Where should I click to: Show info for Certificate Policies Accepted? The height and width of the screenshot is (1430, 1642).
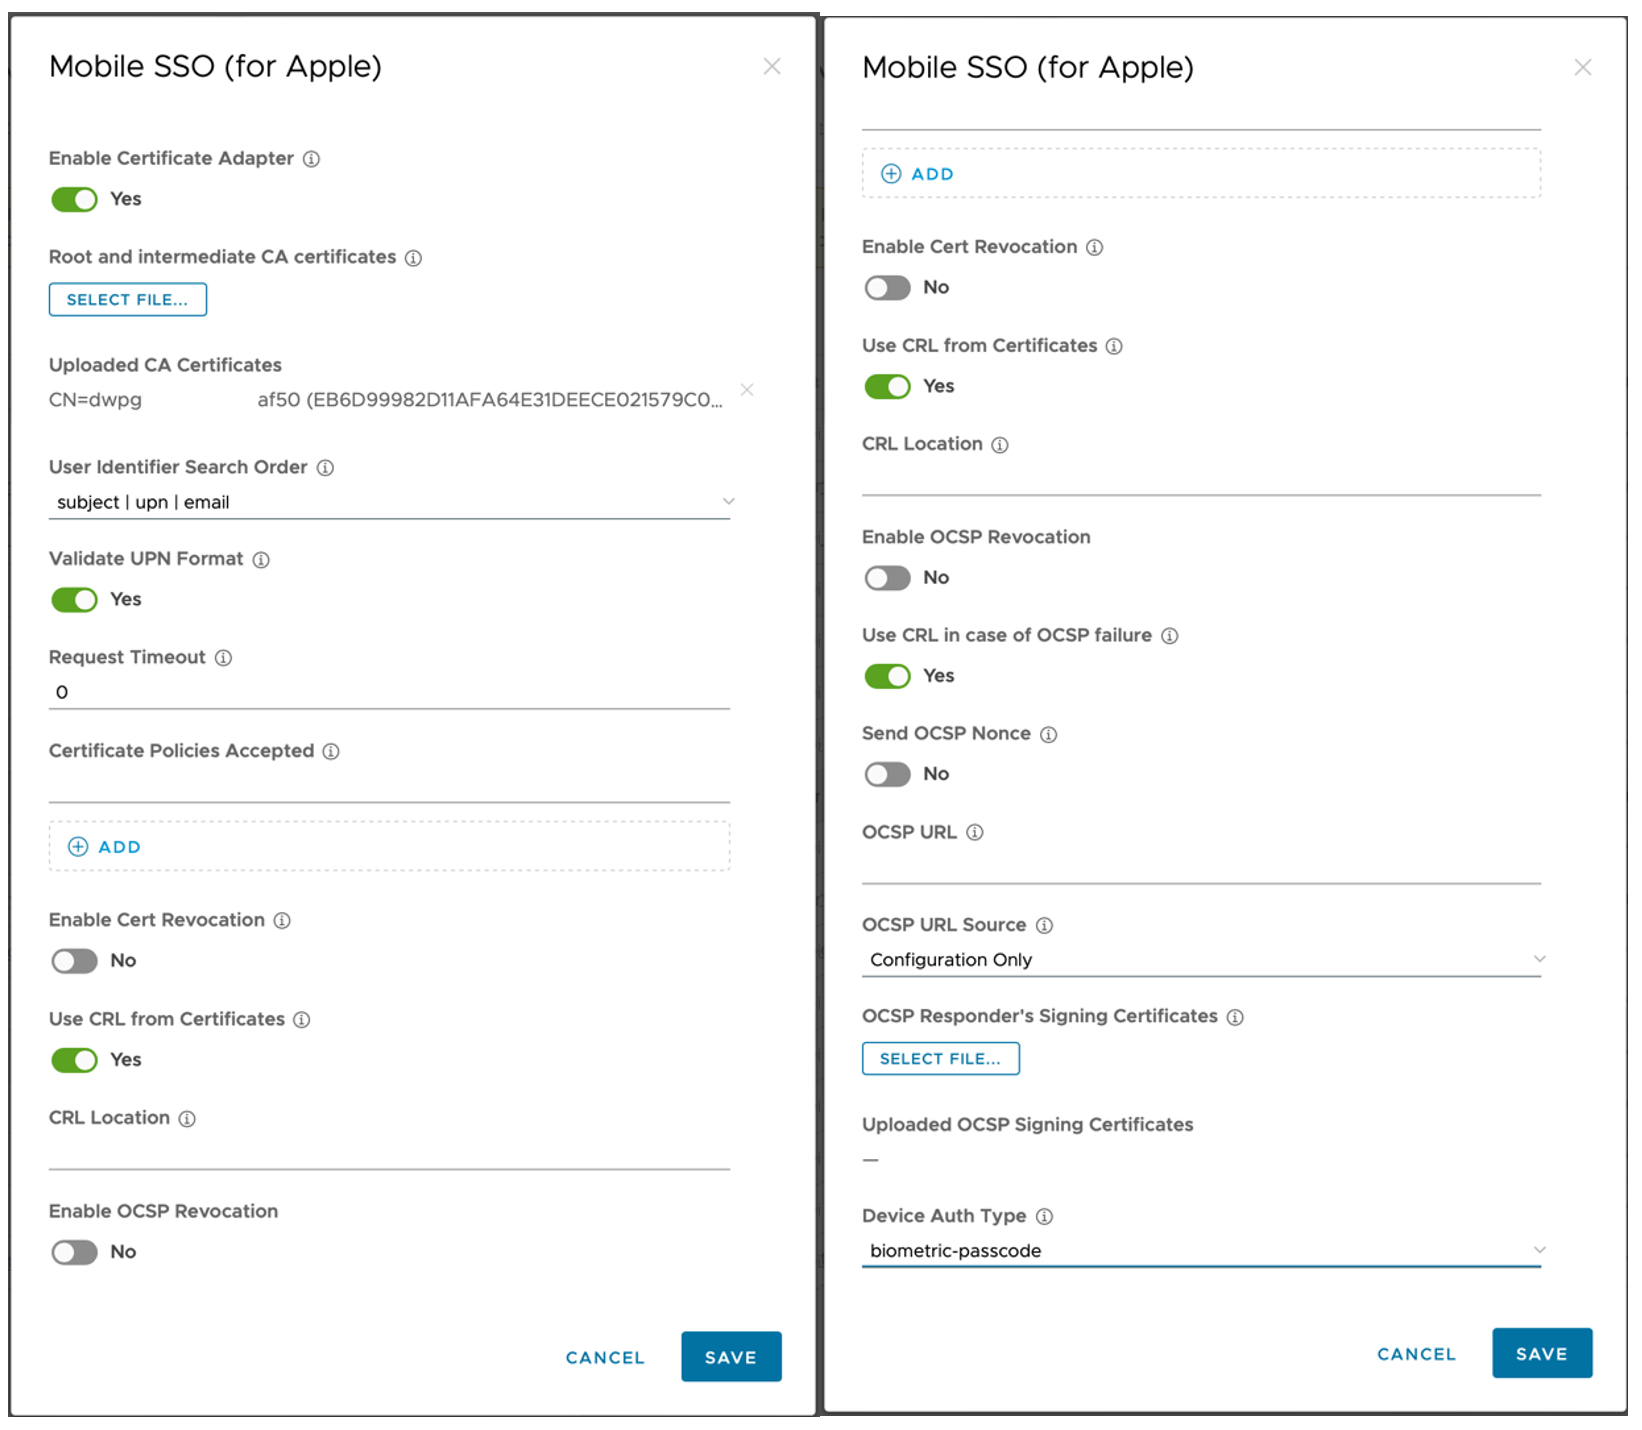click(x=331, y=752)
